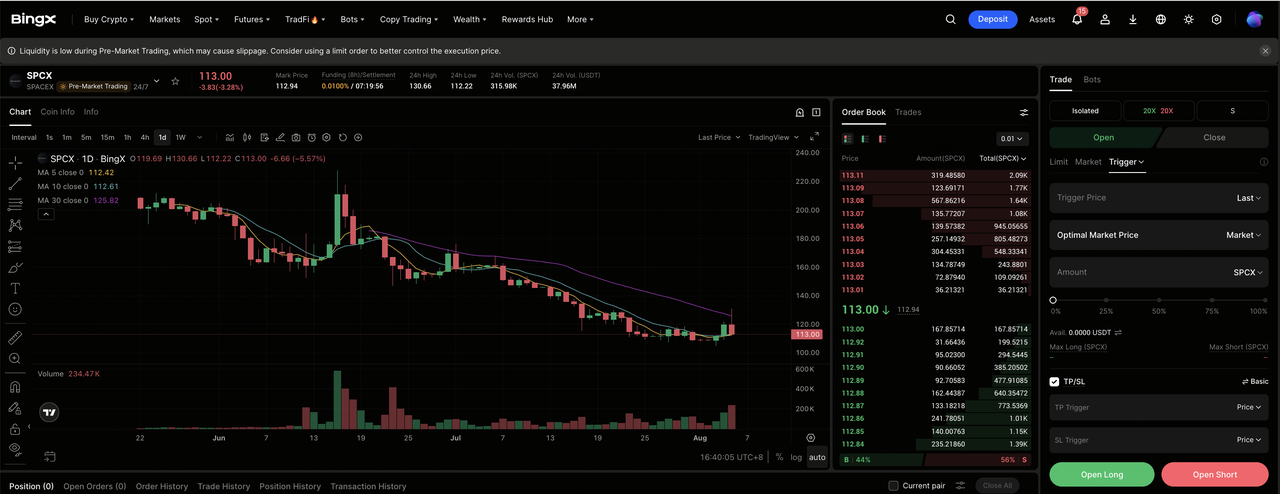1280x494 pixels.
Task: Click the TradingView logo badge
Action: point(49,411)
